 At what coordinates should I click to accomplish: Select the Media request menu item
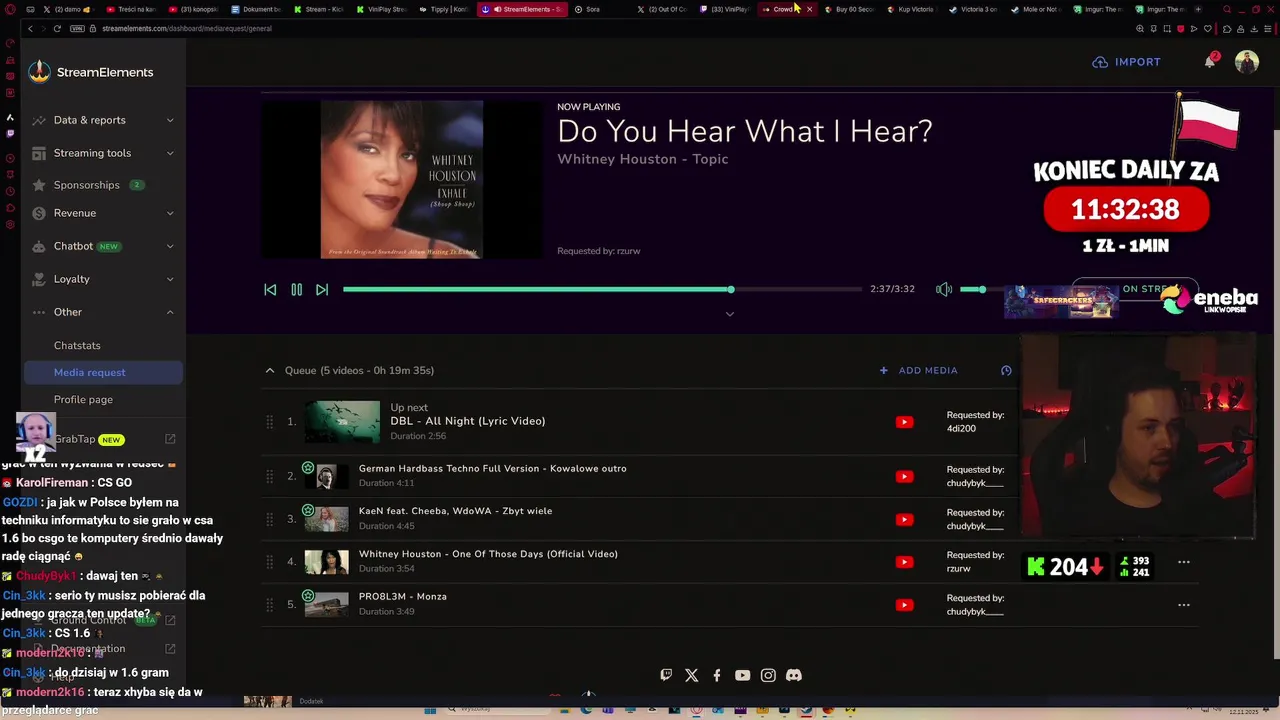(103, 372)
